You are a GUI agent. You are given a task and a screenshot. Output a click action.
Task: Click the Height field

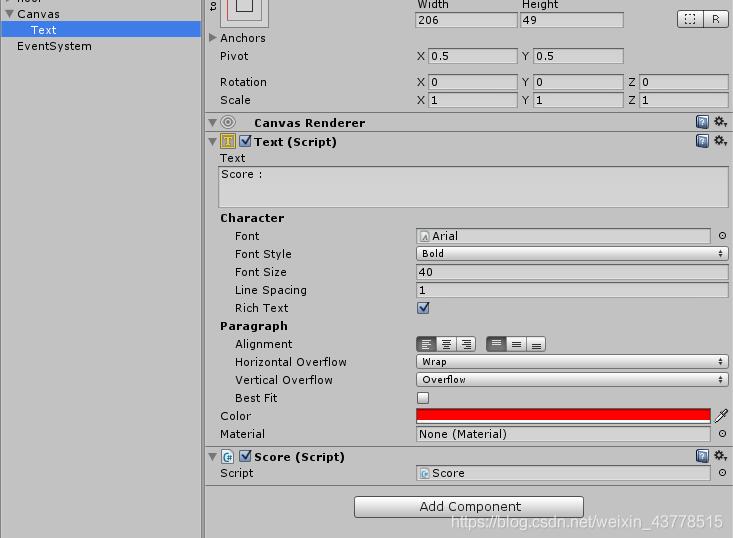pyautogui.click(x=571, y=20)
